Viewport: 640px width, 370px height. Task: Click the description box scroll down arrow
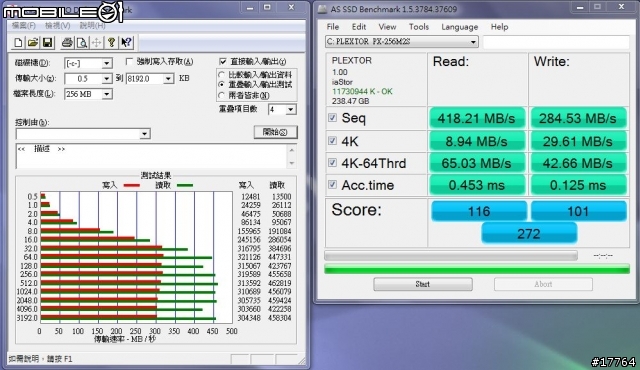pyautogui.click(x=291, y=163)
